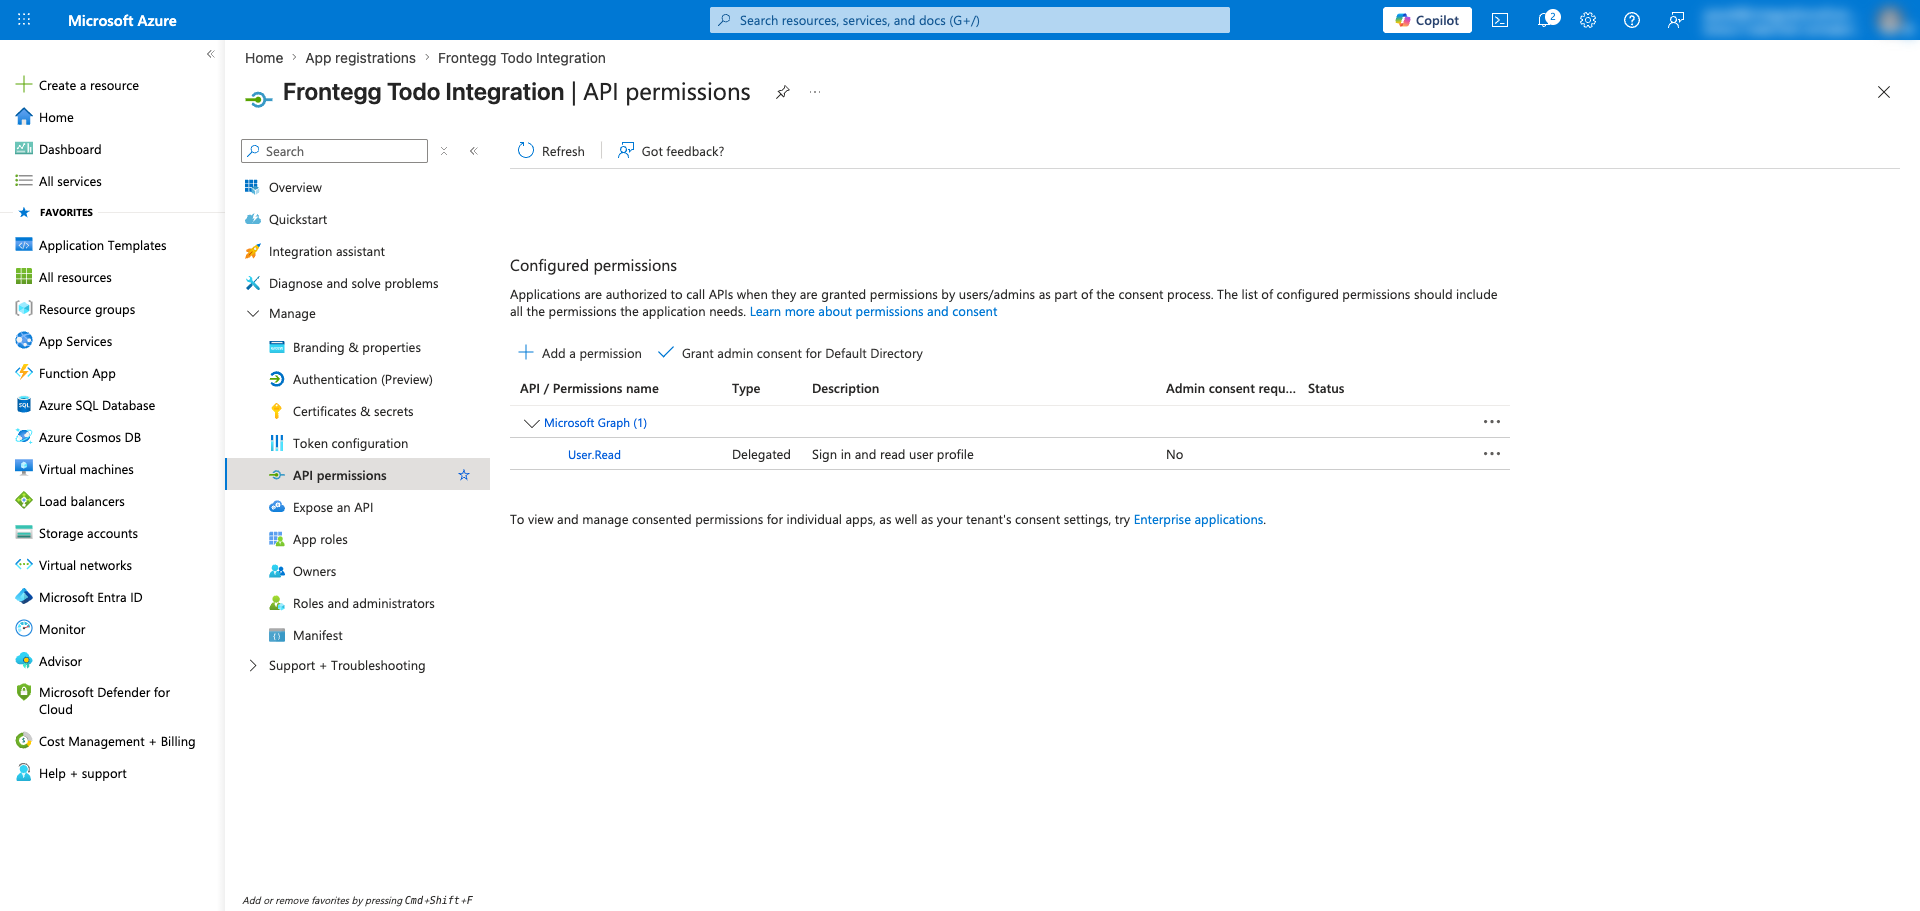The image size is (1920, 911).
Task: Open Cloud Shell from the top bar
Action: 1500,20
